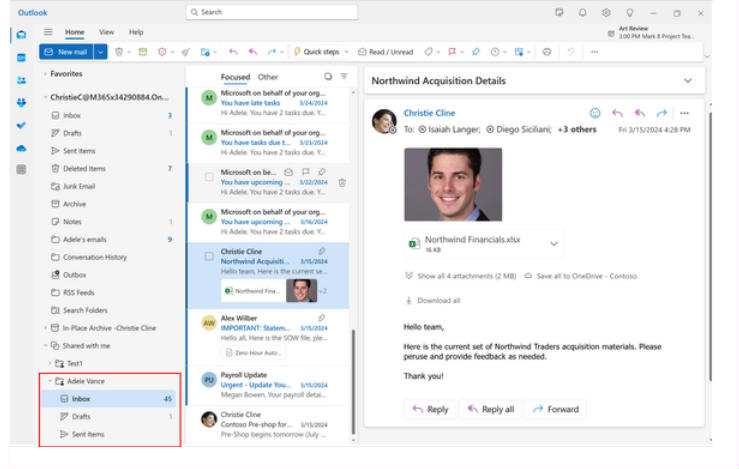Click the Forward arrow in ribbon
739x469 pixels.
[272, 52]
